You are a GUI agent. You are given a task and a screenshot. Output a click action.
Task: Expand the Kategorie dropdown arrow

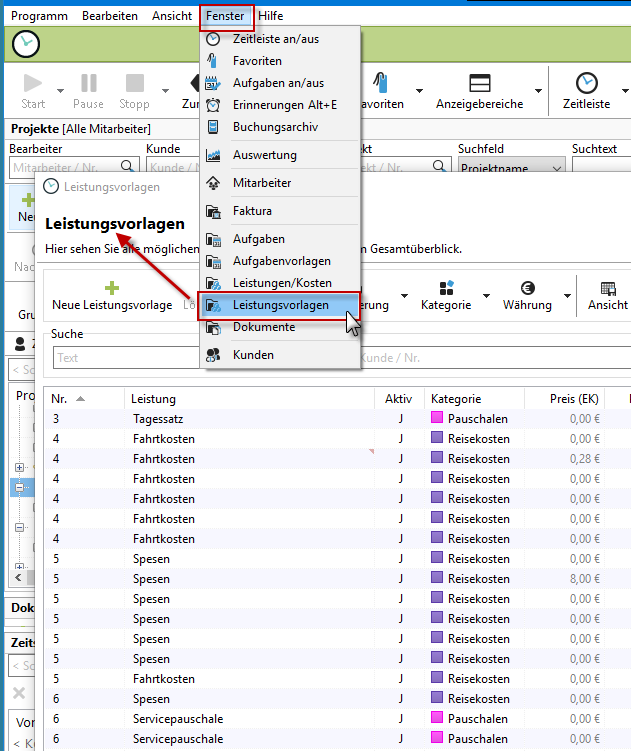(487, 296)
